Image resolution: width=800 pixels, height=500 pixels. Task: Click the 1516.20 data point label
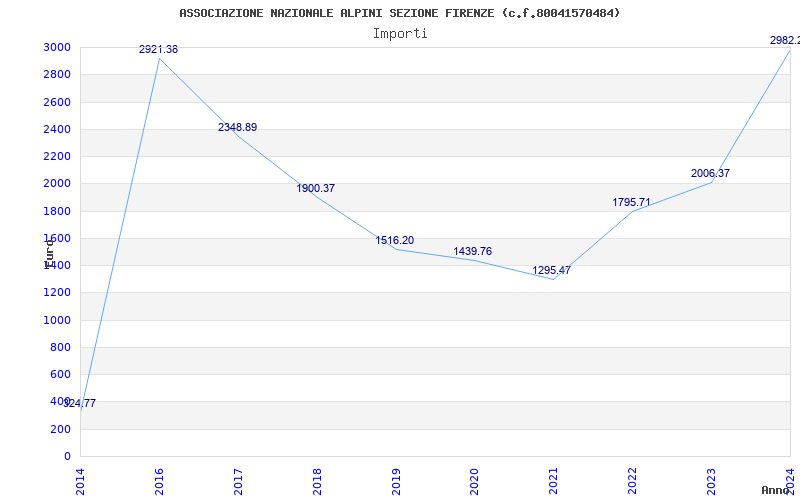pyautogui.click(x=394, y=240)
